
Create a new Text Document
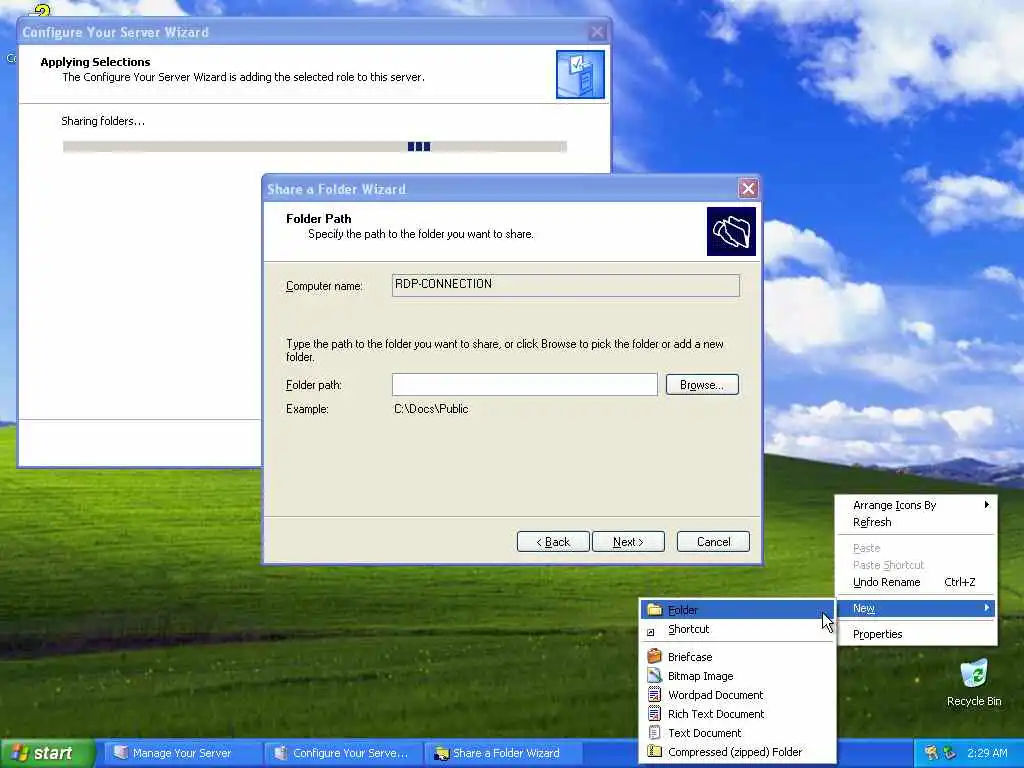pos(737,733)
